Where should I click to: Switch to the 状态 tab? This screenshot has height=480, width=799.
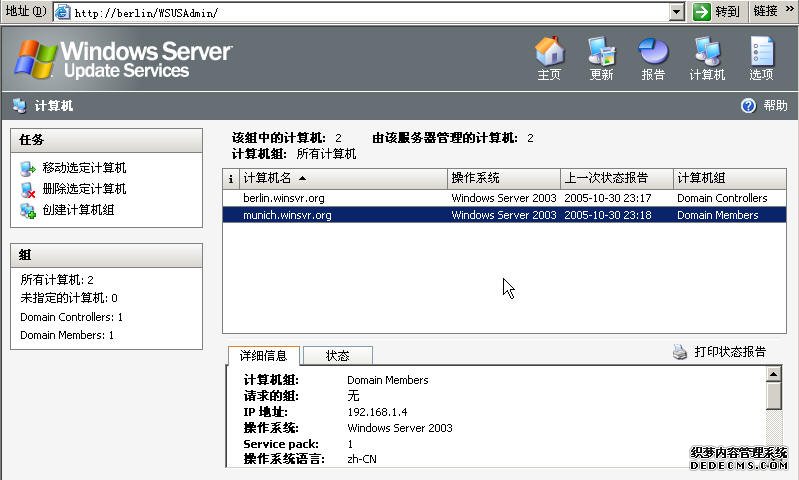[x=337, y=356]
